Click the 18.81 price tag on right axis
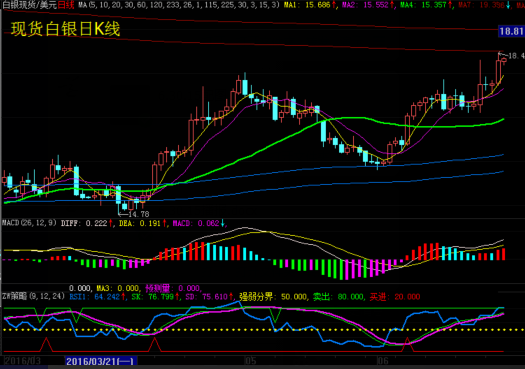 click(511, 31)
